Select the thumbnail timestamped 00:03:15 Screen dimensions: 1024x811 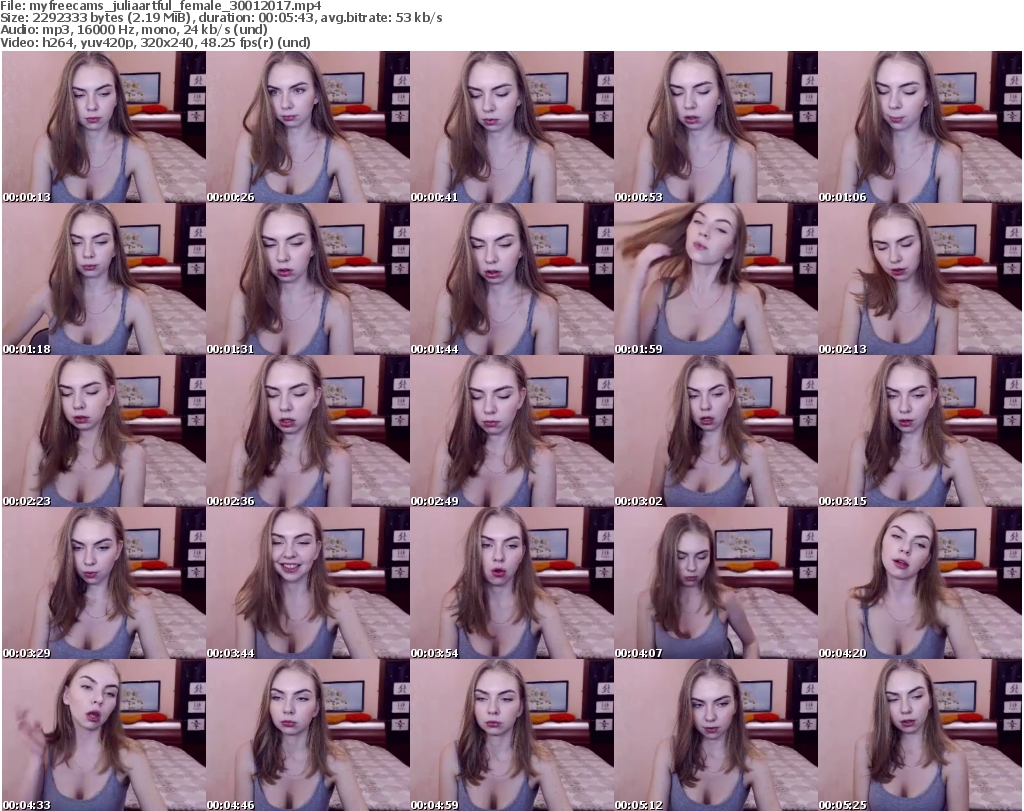pyautogui.click(x=920, y=431)
